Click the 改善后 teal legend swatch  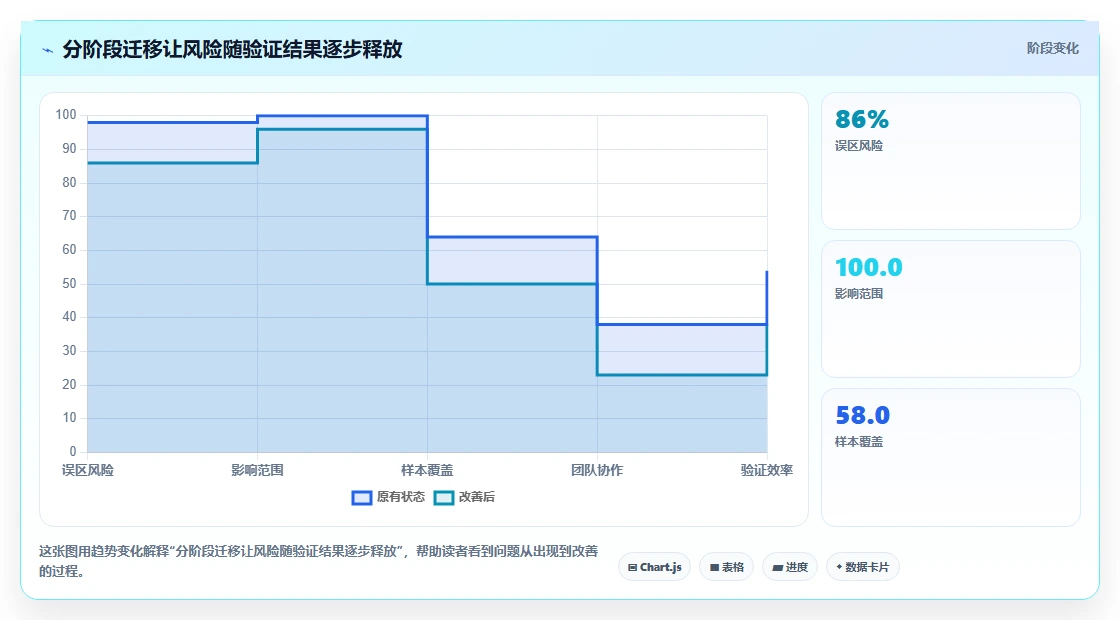point(444,498)
